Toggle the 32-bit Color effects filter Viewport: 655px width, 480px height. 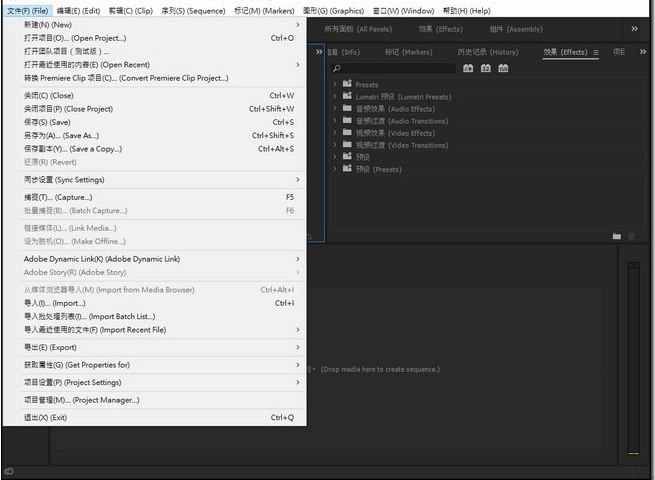pyautogui.click(x=485, y=68)
